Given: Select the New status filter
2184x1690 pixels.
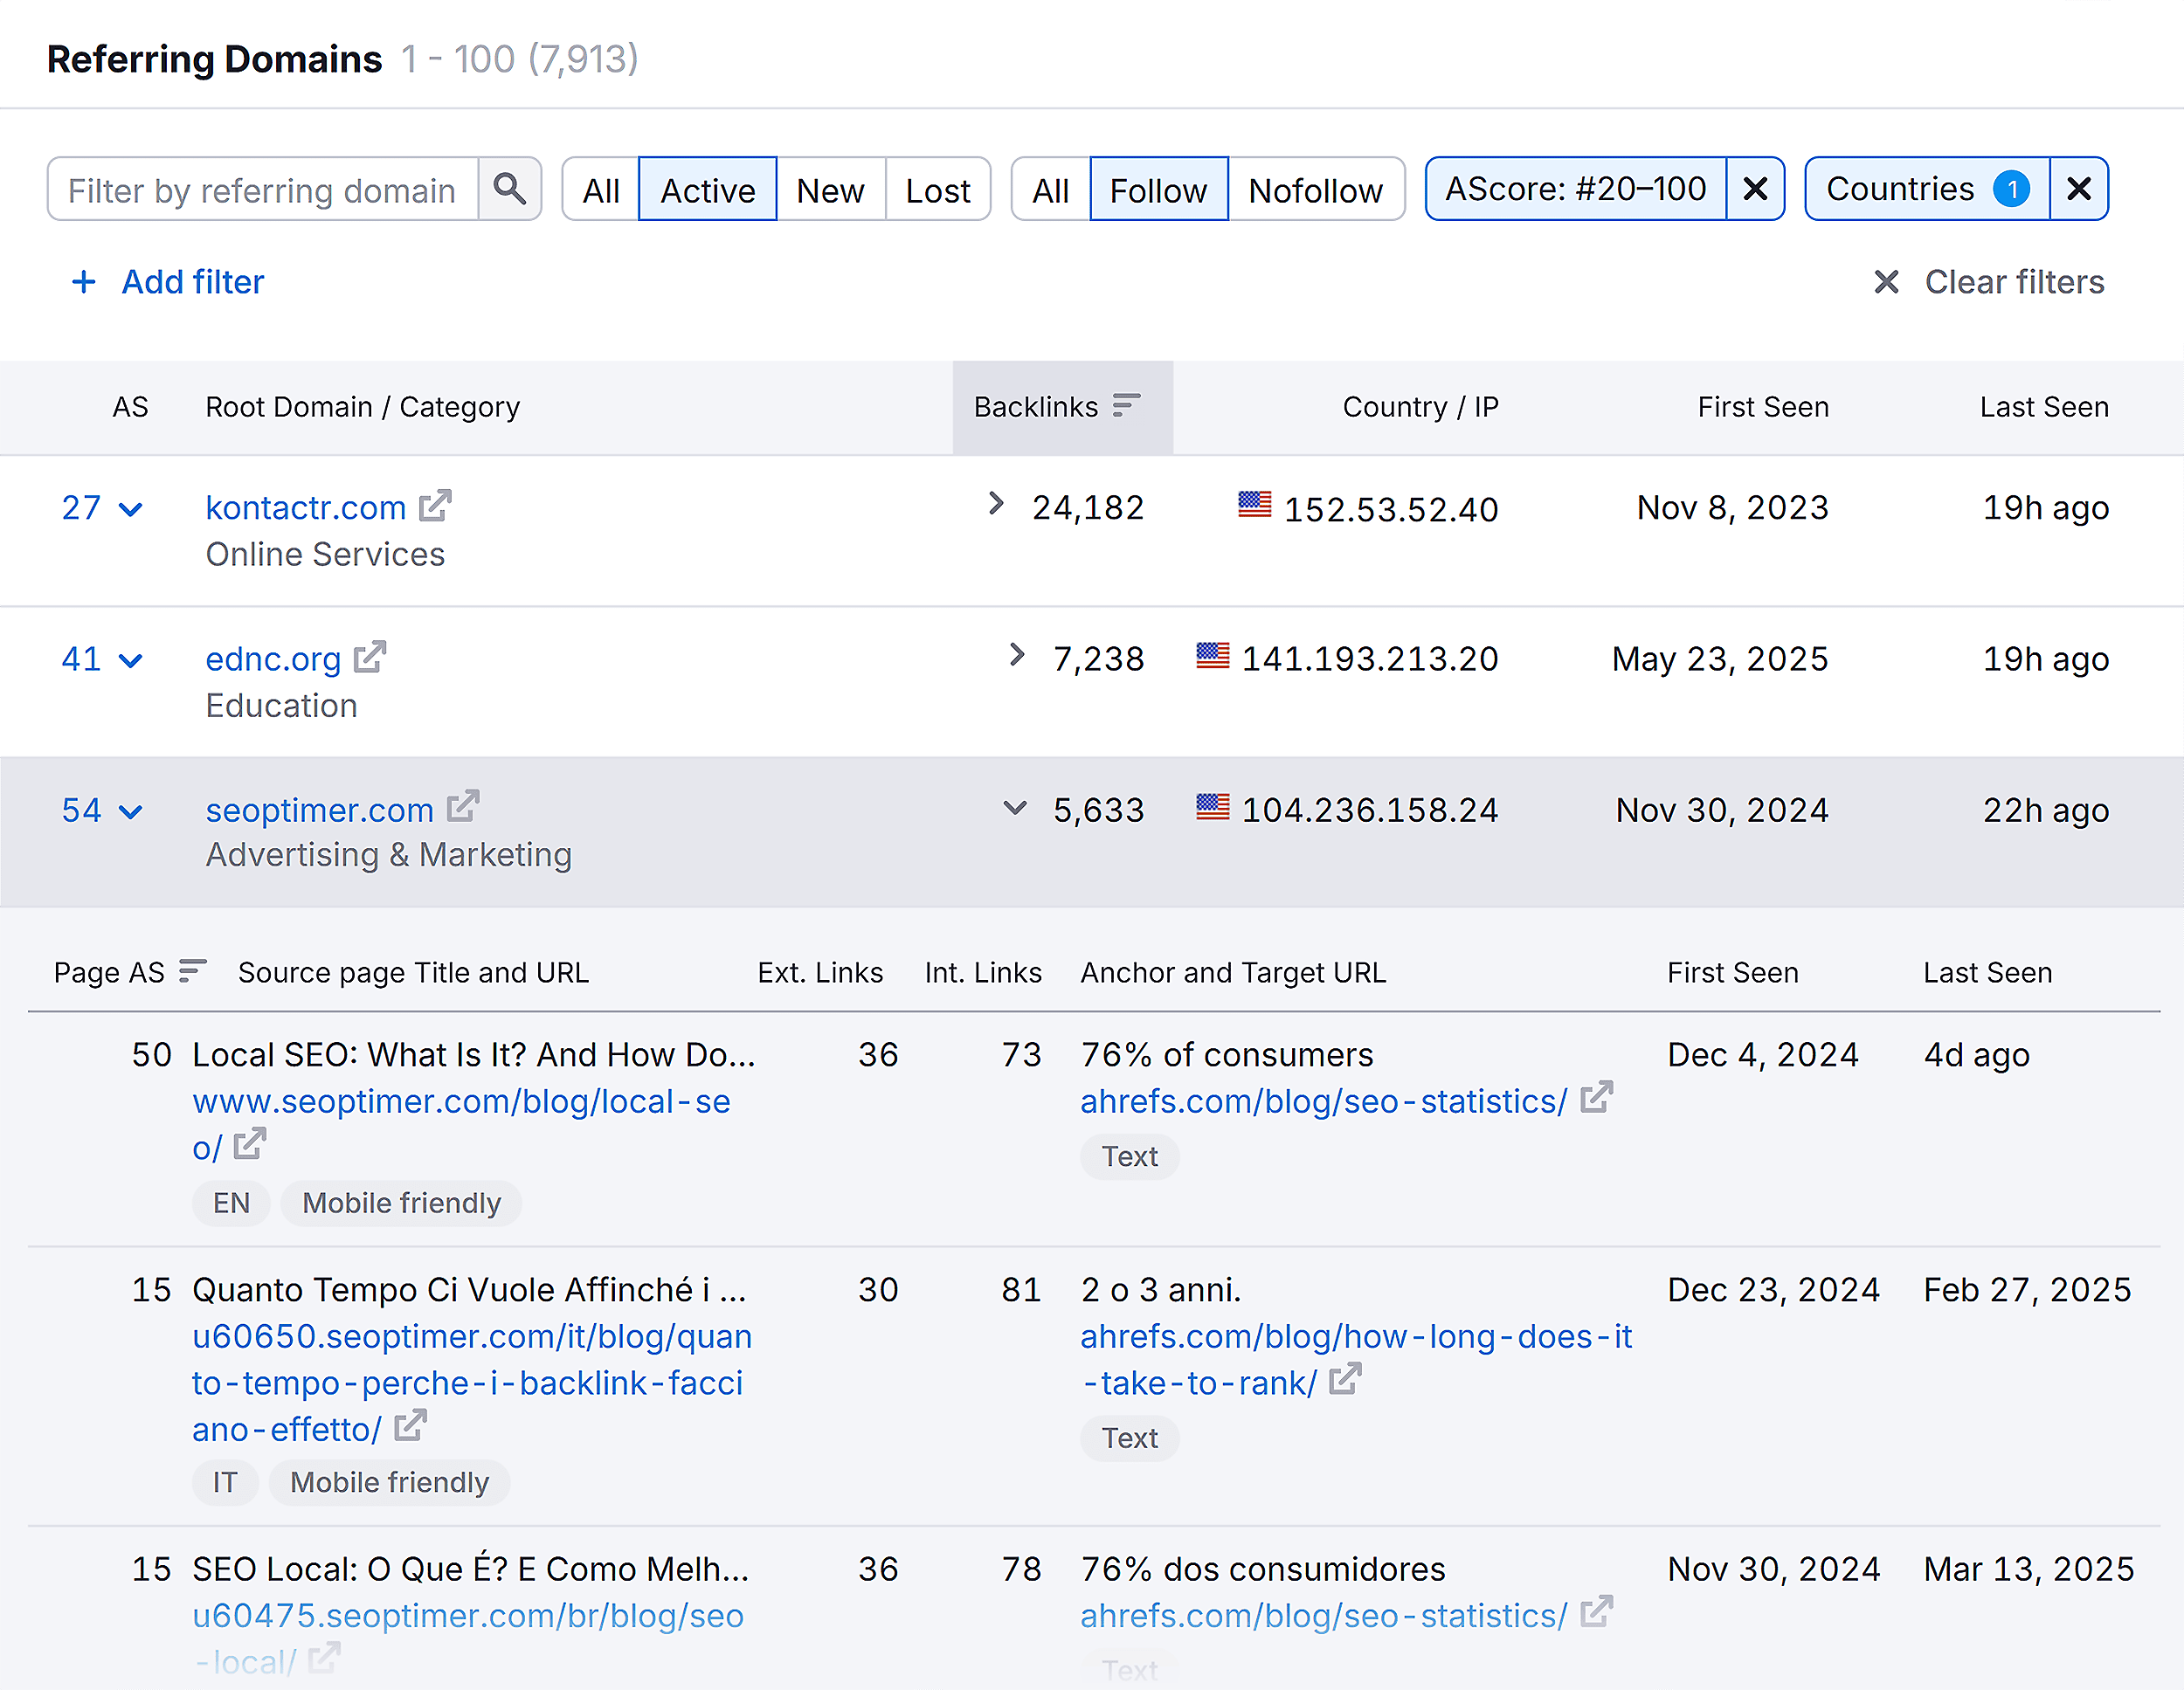Looking at the screenshot, I should (x=831, y=189).
